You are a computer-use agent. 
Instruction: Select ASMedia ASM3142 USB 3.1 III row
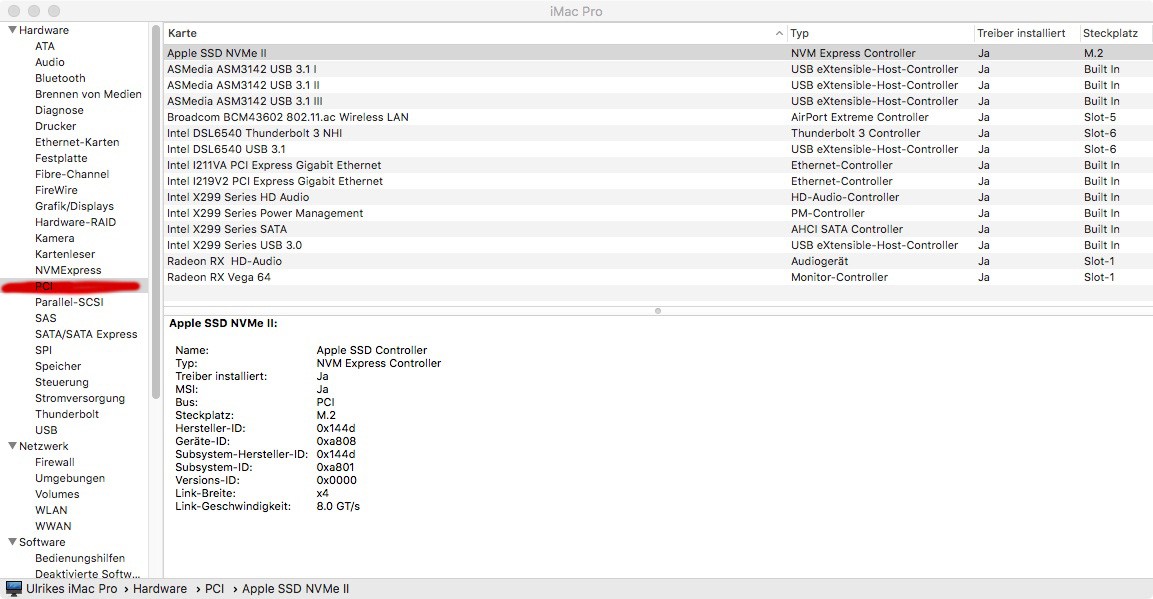click(x=658, y=101)
